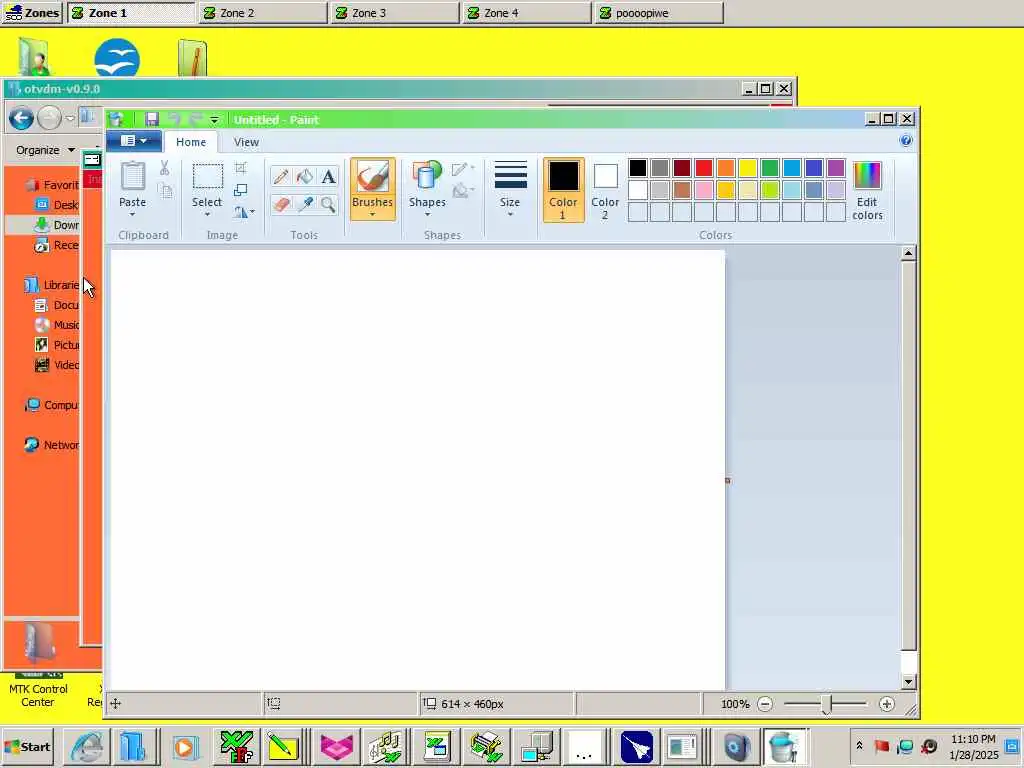Click the musical notes taskbar icon
The image size is (1024, 768).
coord(385,746)
